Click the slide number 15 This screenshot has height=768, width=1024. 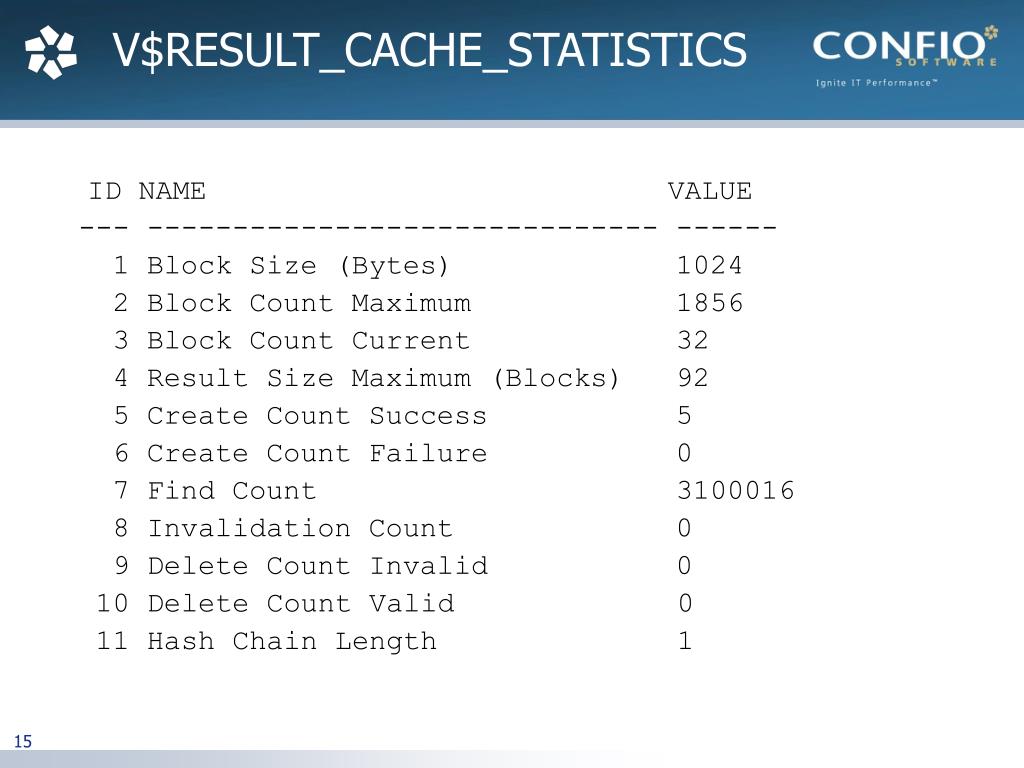[x=23, y=741]
